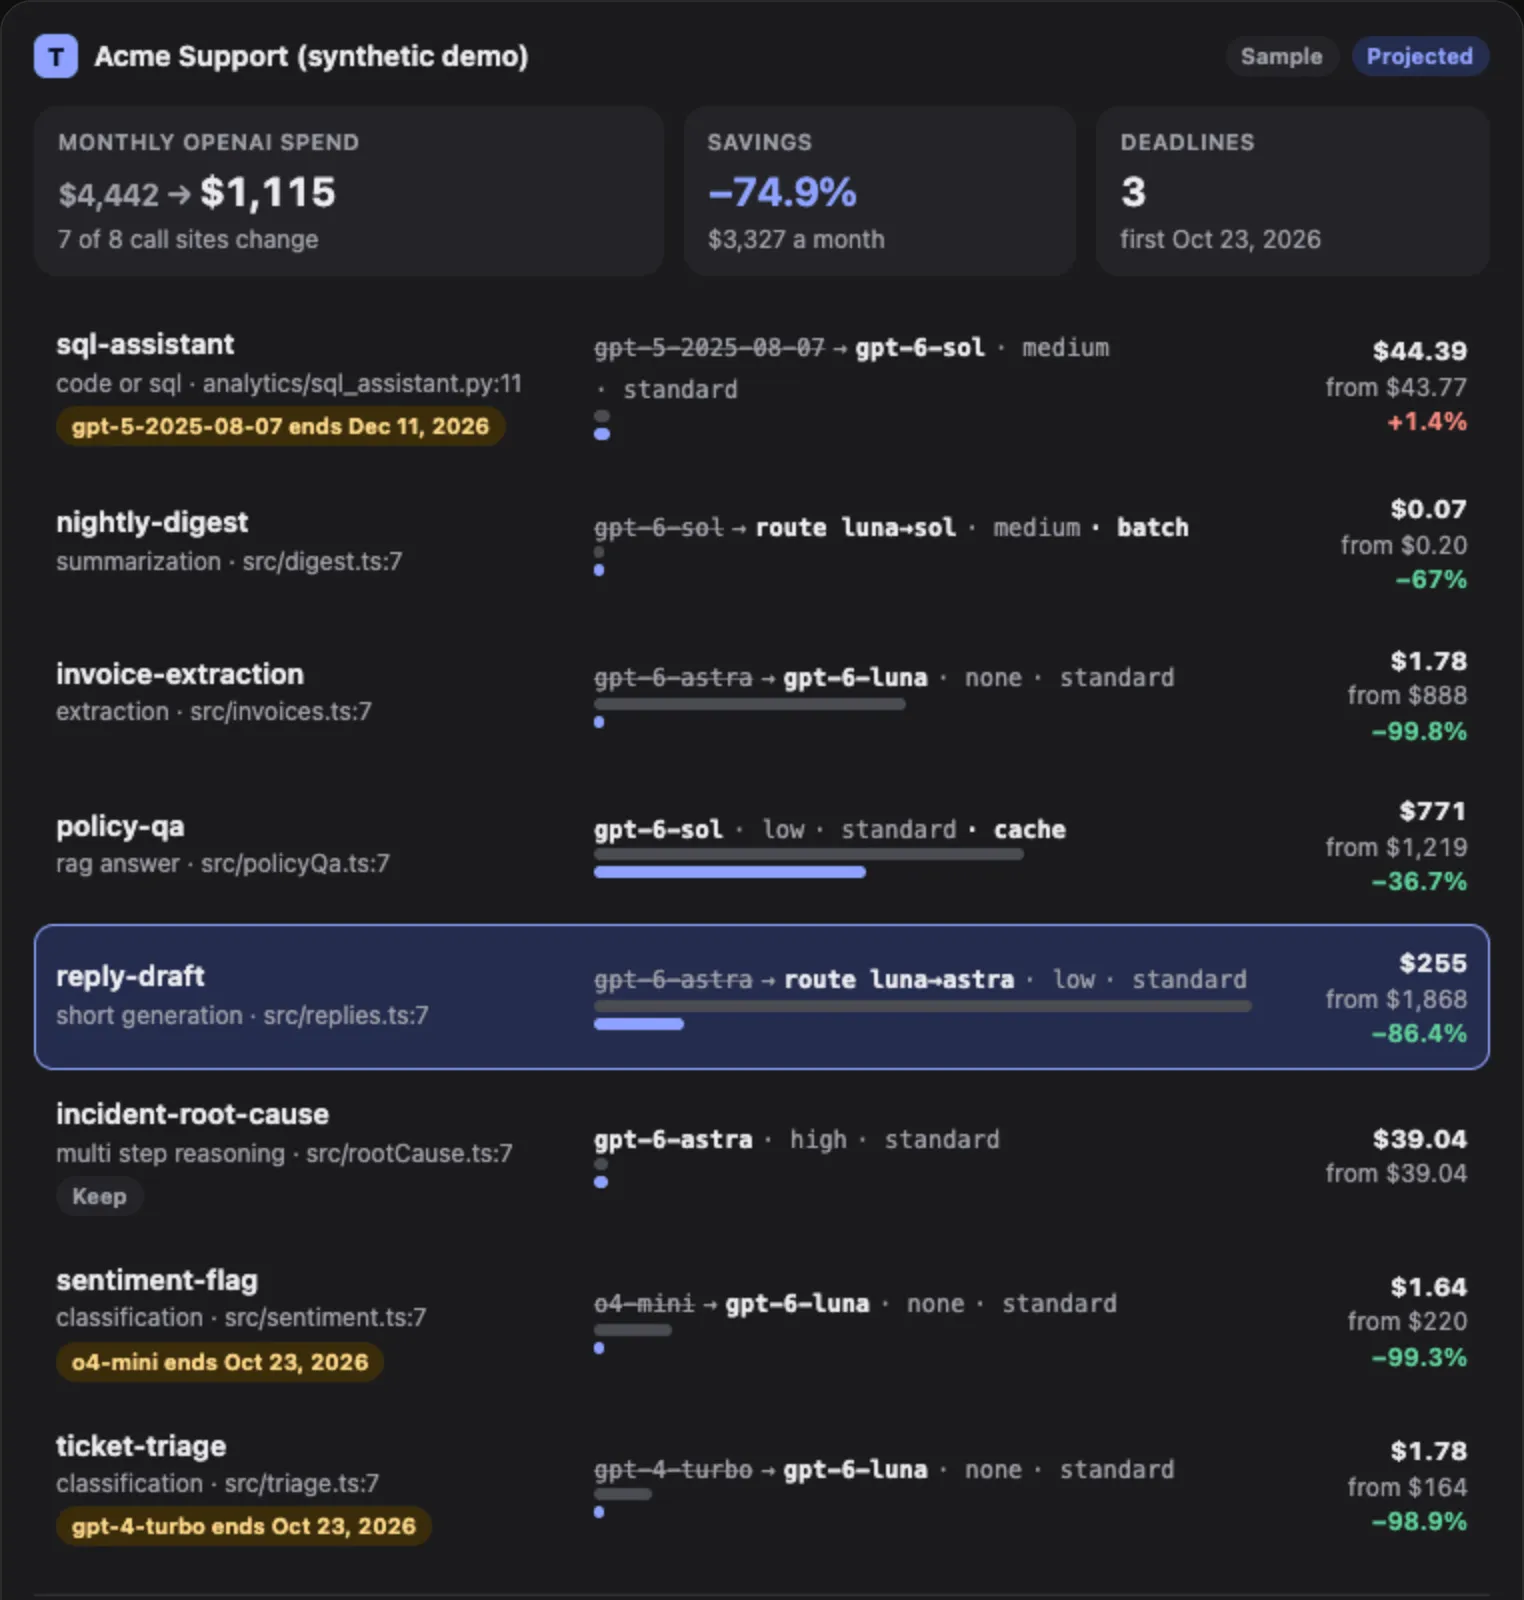Switch to the Sample view
This screenshot has height=1600, width=1524.
click(x=1281, y=56)
